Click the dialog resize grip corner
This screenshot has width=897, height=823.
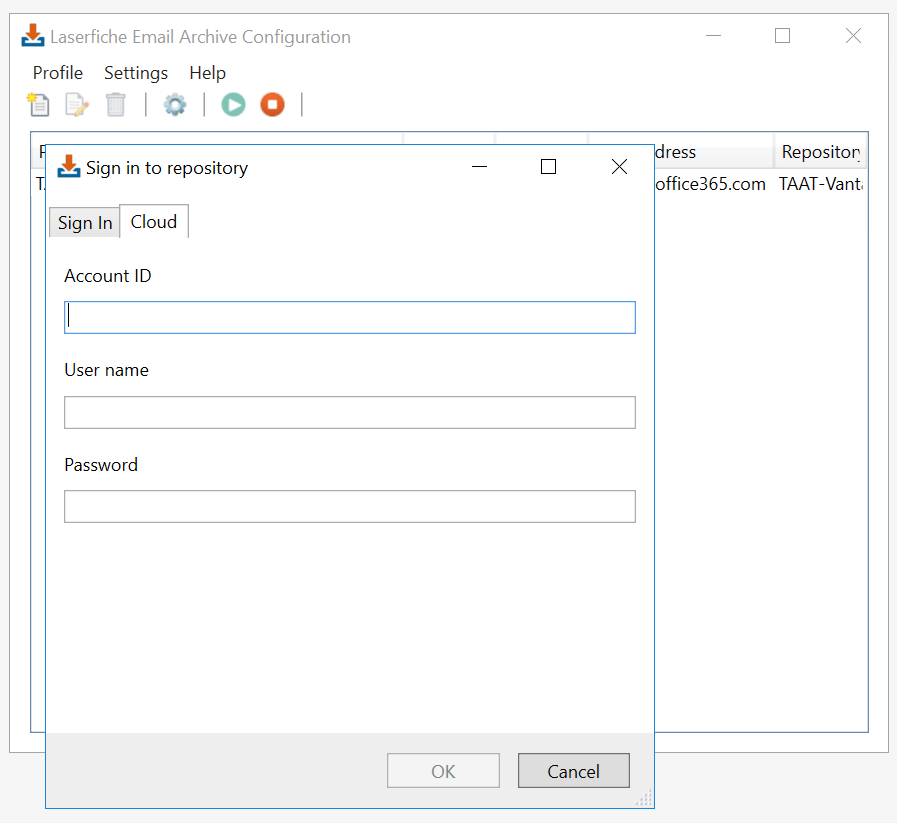click(x=644, y=798)
